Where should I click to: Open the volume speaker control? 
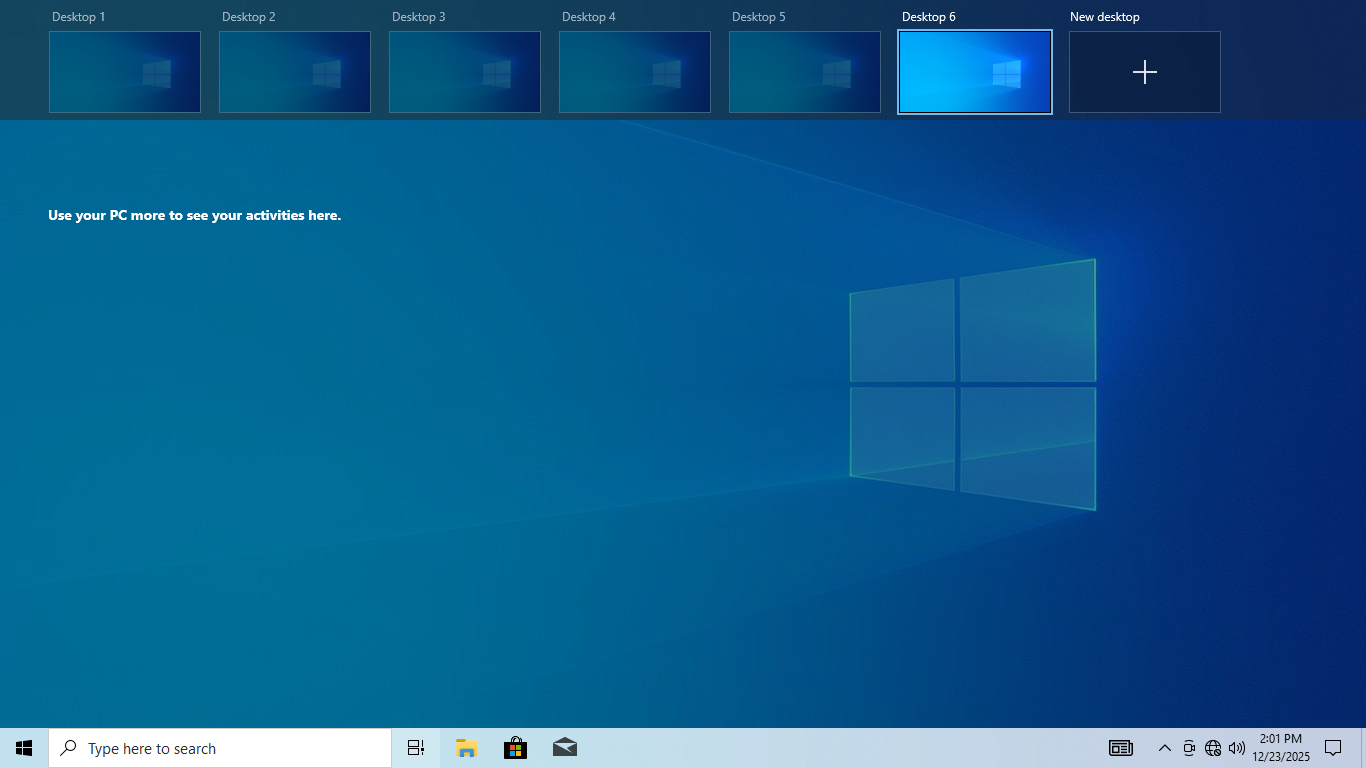(x=1237, y=748)
